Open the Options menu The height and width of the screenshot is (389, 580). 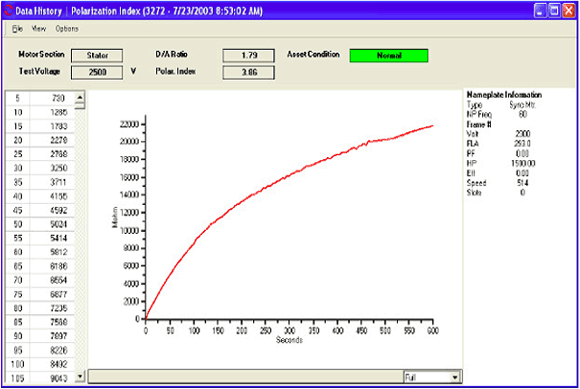(x=67, y=28)
